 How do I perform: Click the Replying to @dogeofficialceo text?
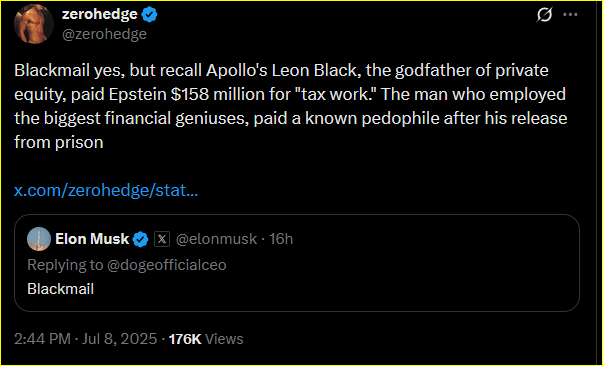click(127, 265)
